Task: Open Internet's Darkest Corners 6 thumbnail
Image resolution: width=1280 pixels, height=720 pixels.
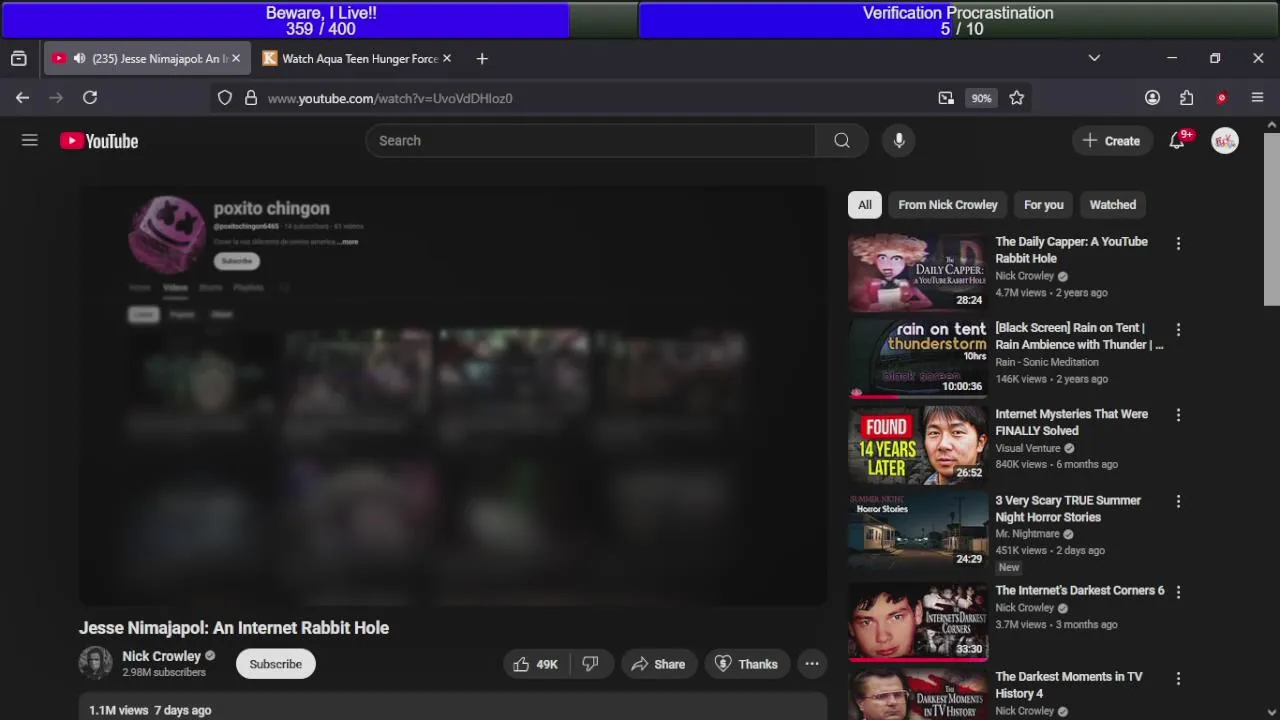Action: pyautogui.click(x=918, y=621)
